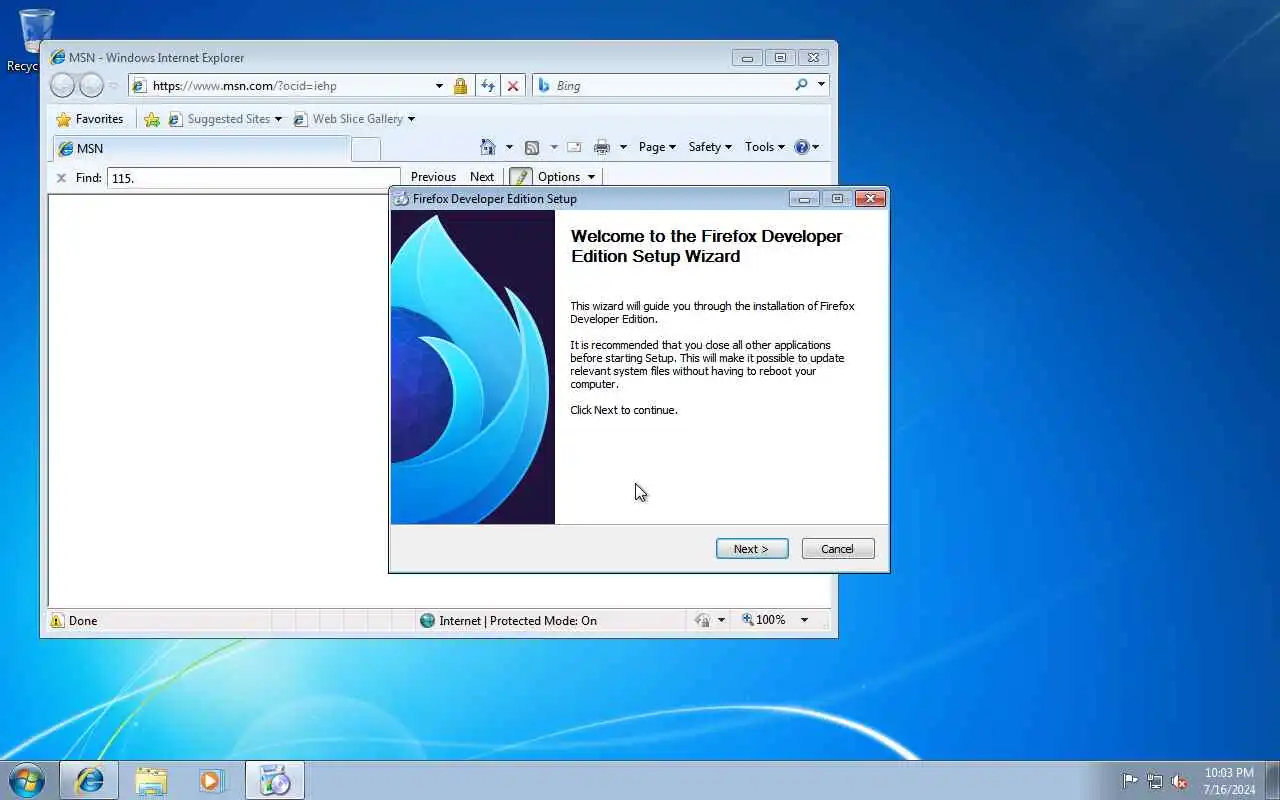Click the security lock icon in address bar

[x=460, y=86]
